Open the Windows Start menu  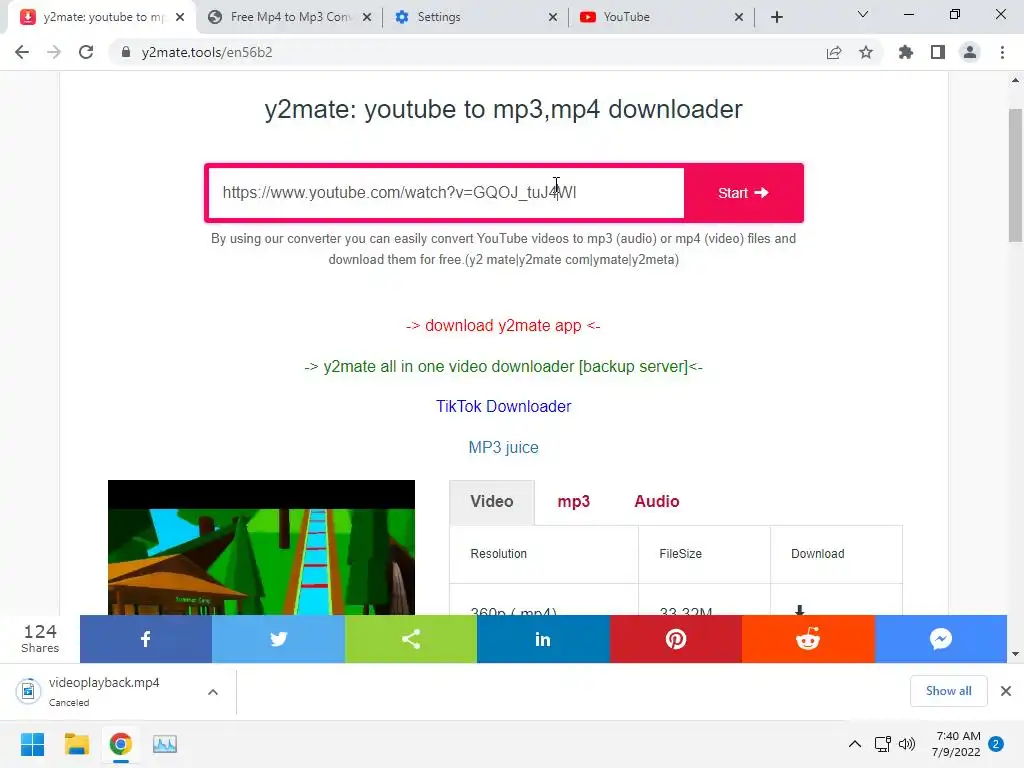click(32, 744)
